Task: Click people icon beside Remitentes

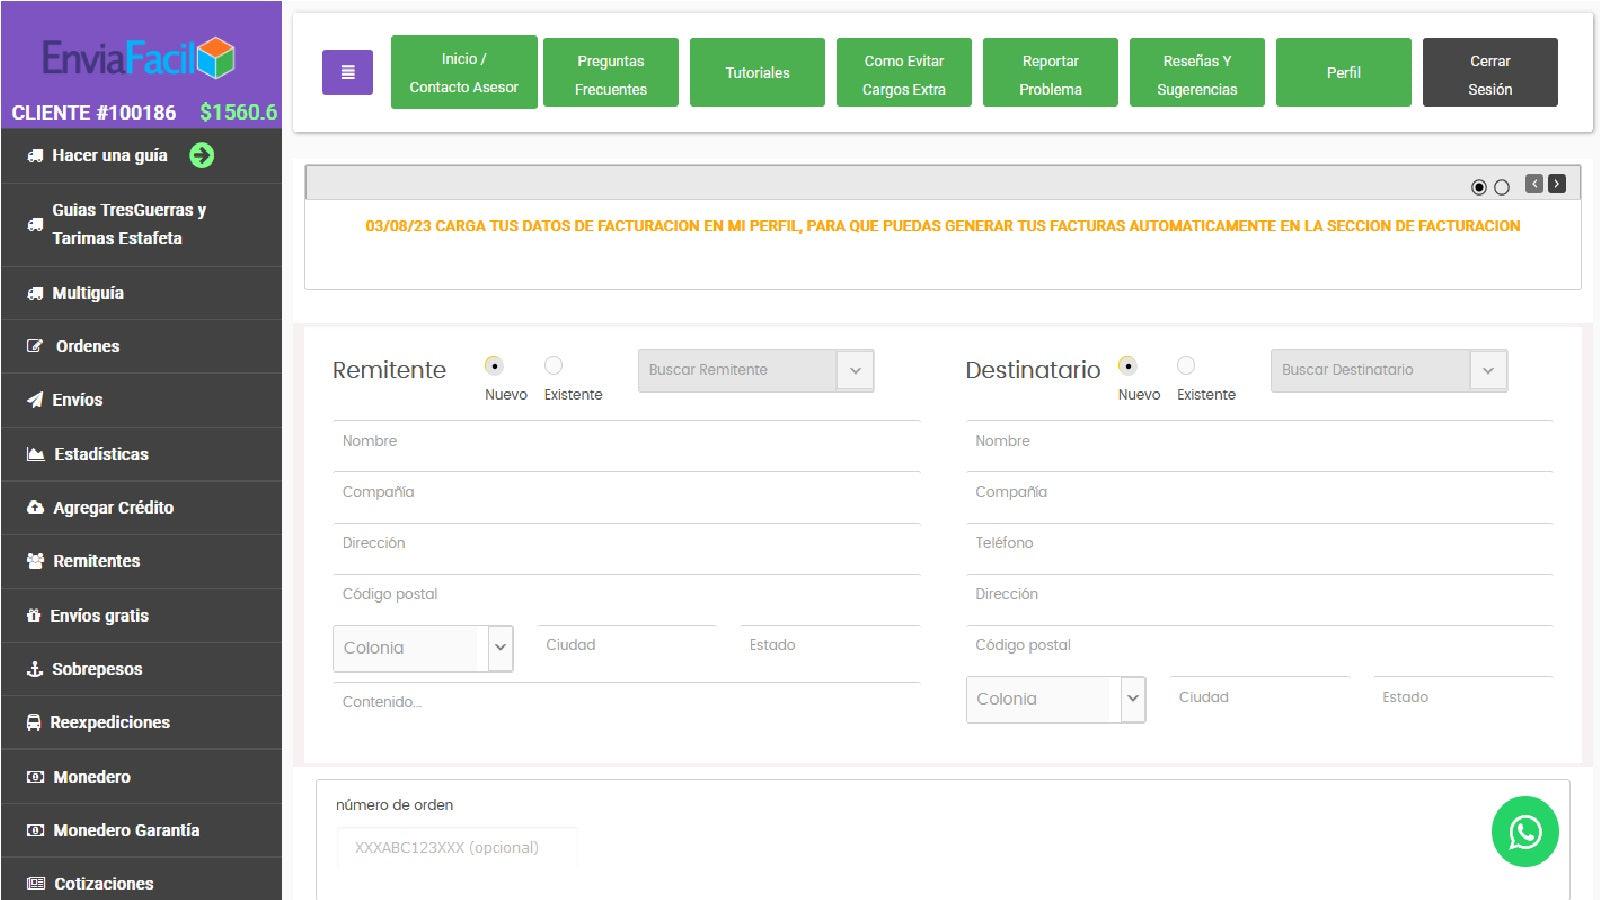Action: (x=35, y=561)
